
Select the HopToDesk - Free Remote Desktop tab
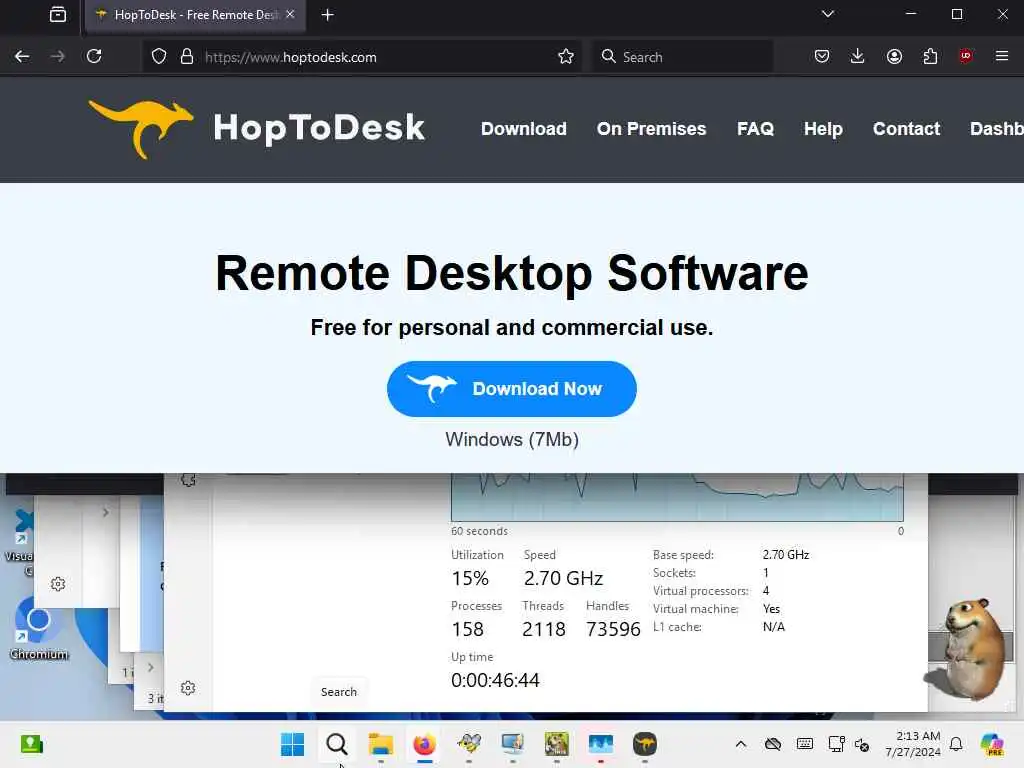(196, 14)
